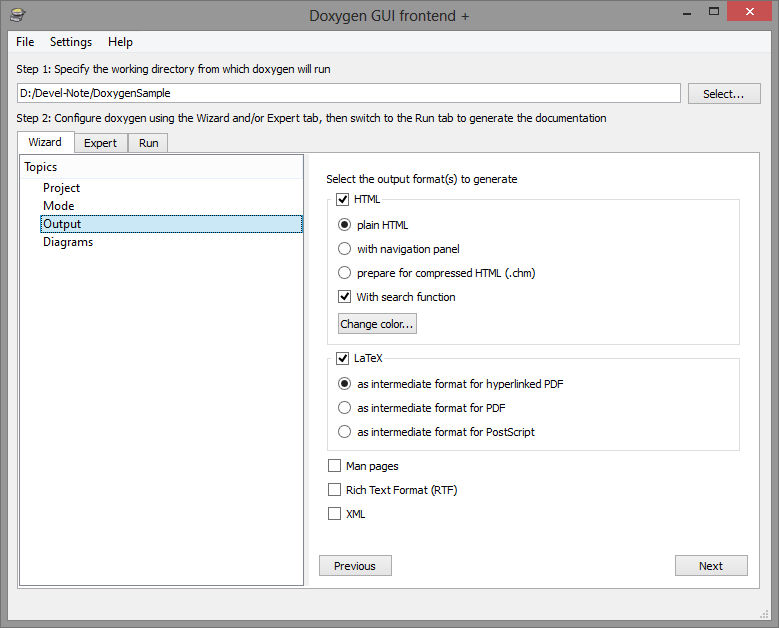The width and height of the screenshot is (779, 628).
Task: Click the Select... directory button
Action: coord(724,93)
